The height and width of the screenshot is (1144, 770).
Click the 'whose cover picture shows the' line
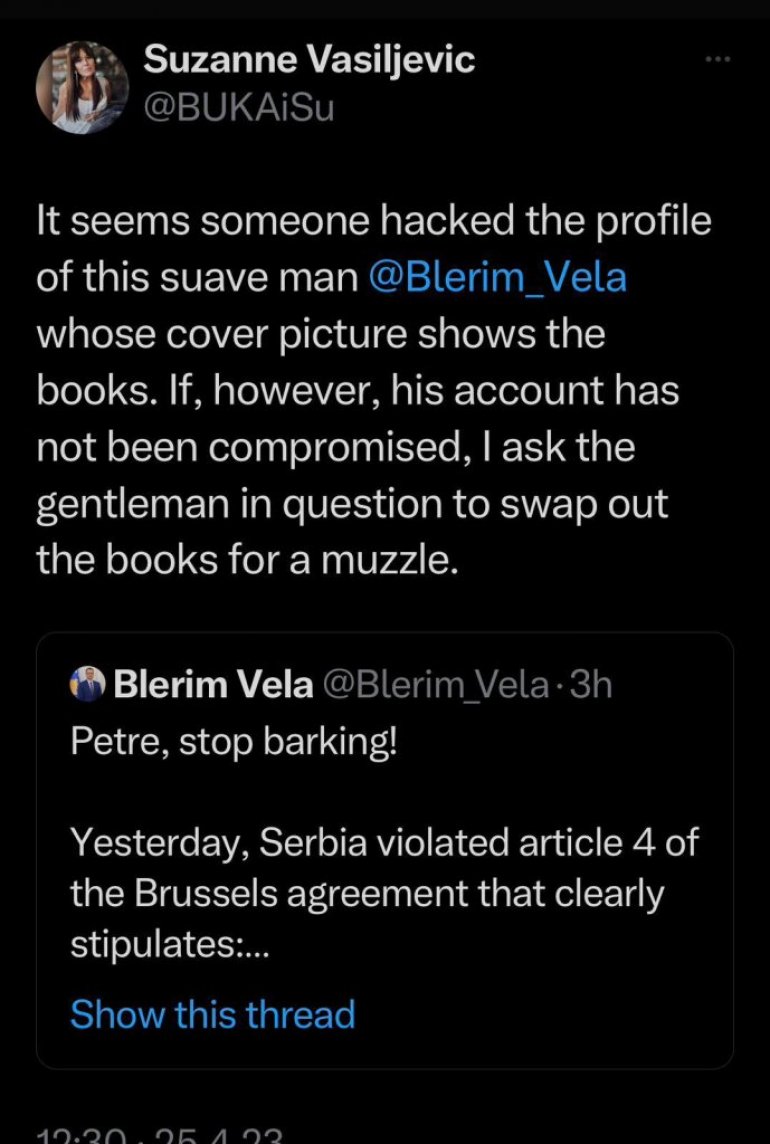point(320,334)
